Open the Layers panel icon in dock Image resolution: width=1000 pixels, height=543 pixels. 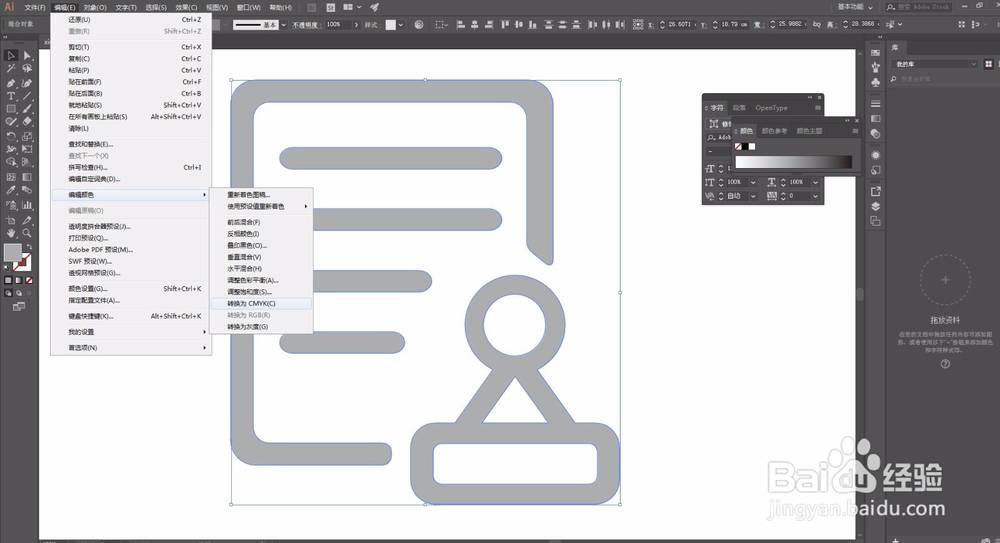876,206
